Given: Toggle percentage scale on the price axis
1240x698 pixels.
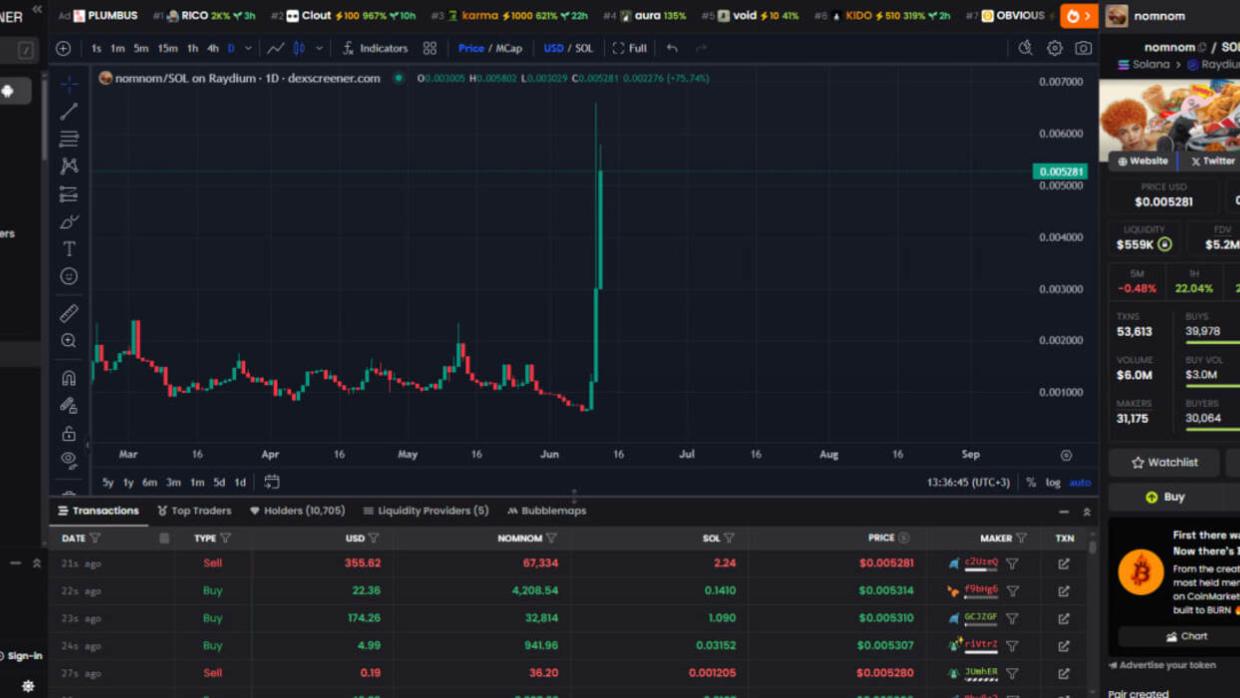Looking at the screenshot, I should point(1031,482).
